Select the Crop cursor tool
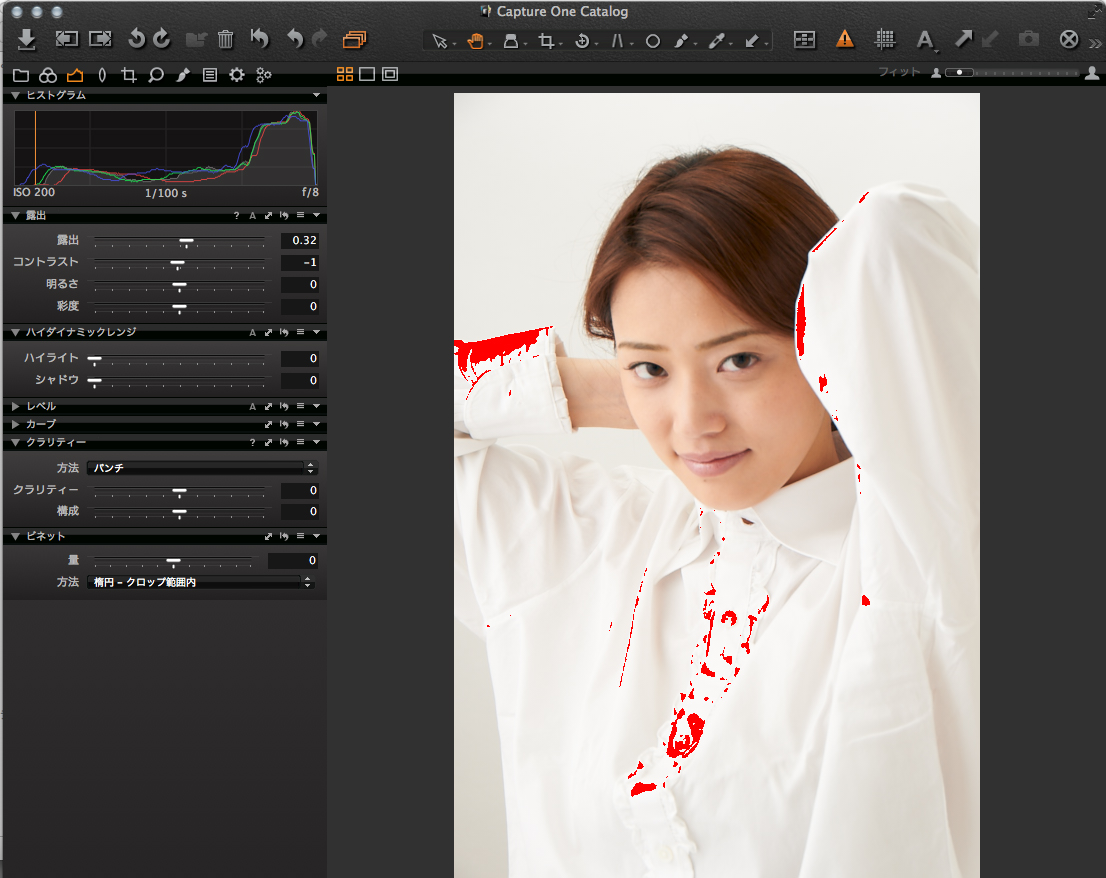Screen dimensions: 1106x878 click(546, 41)
